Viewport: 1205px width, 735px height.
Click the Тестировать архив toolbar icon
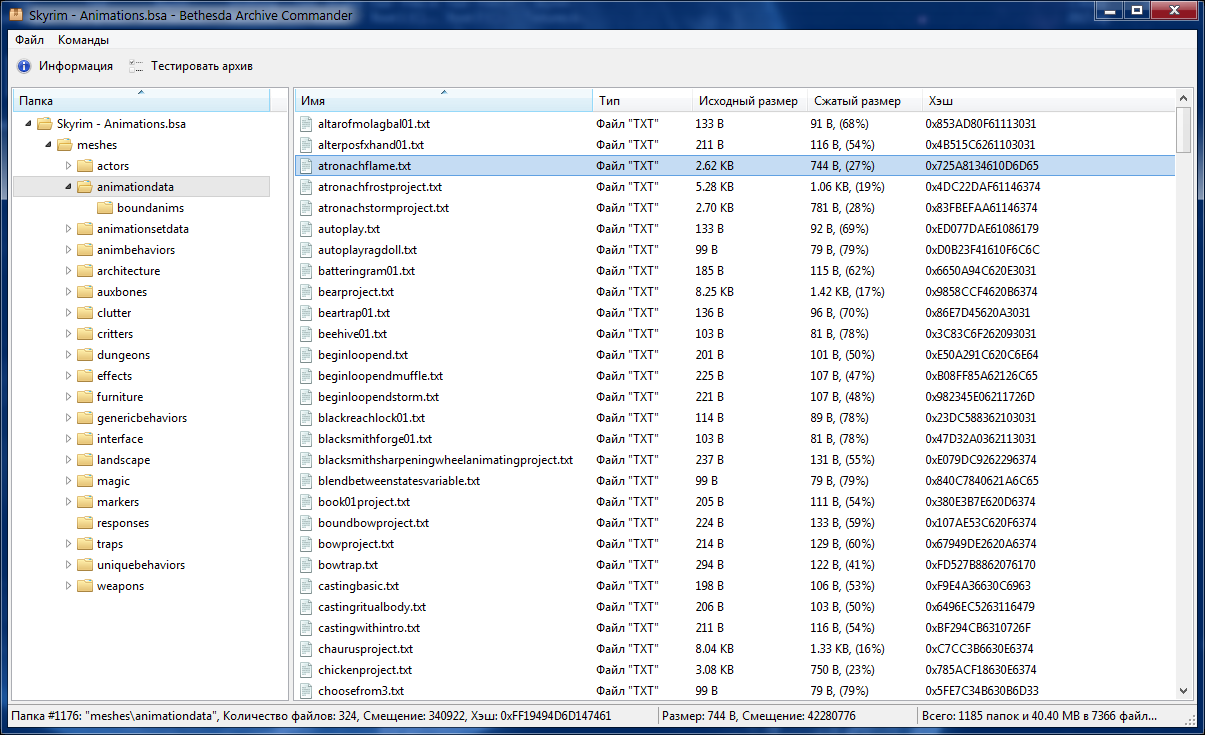pos(136,66)
